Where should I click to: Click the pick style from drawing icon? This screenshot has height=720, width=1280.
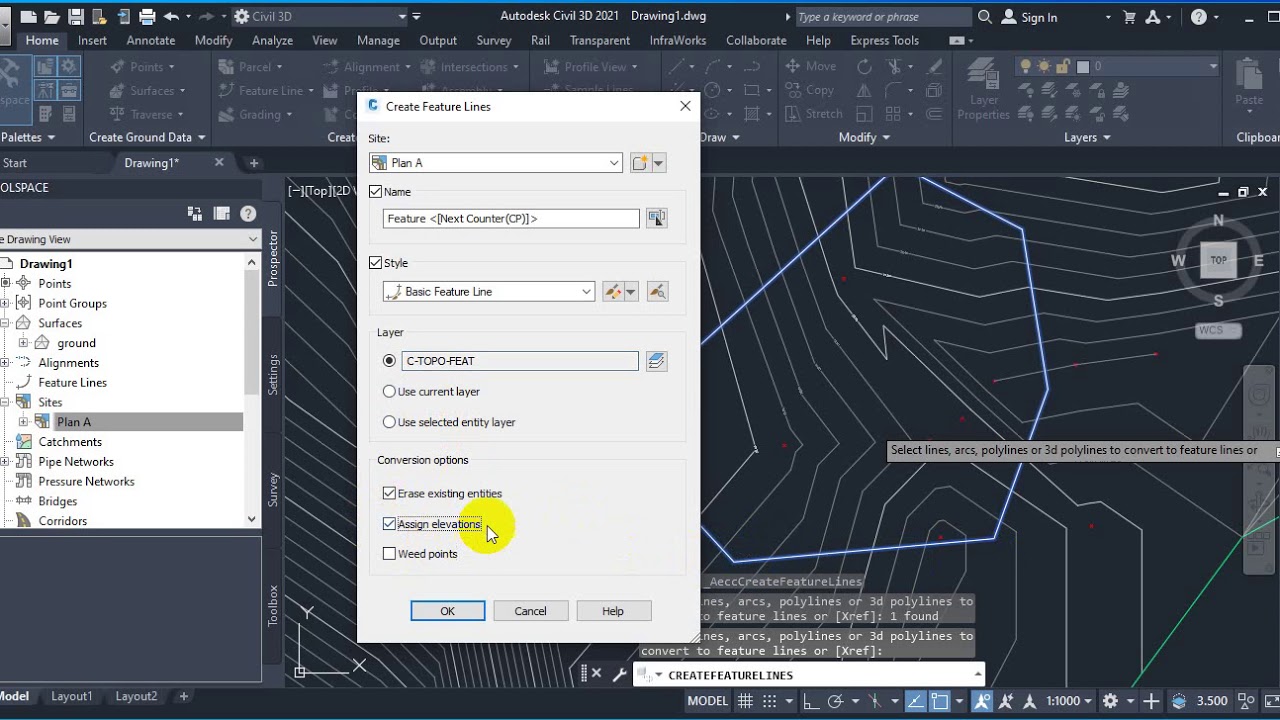point(656,292)
